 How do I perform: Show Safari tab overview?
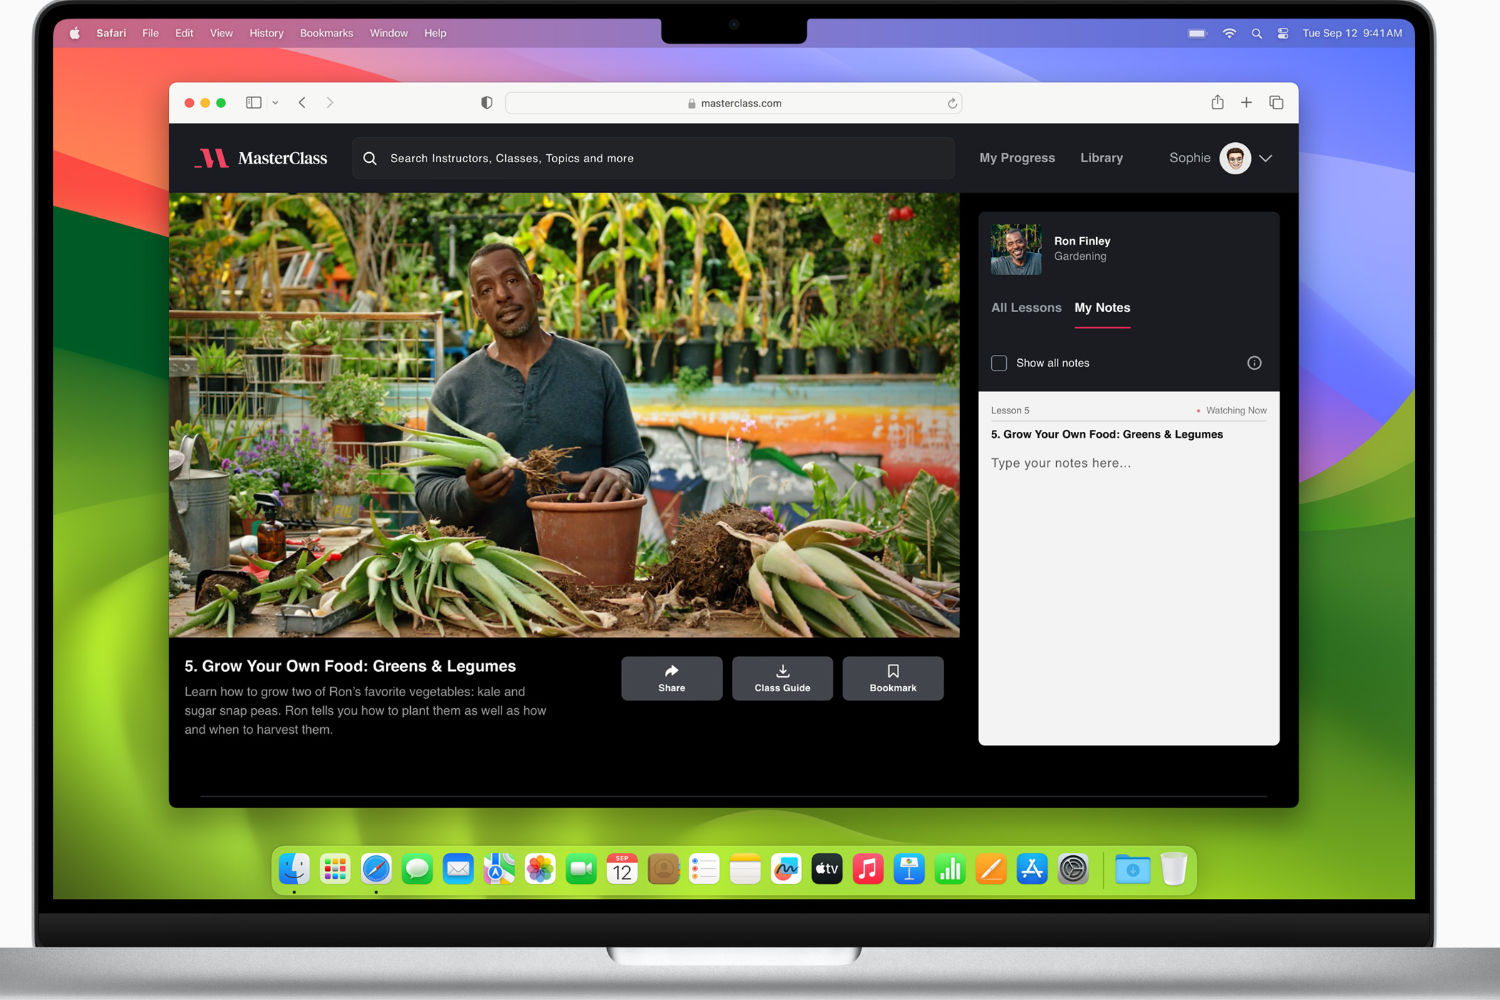coord(1276,102)
